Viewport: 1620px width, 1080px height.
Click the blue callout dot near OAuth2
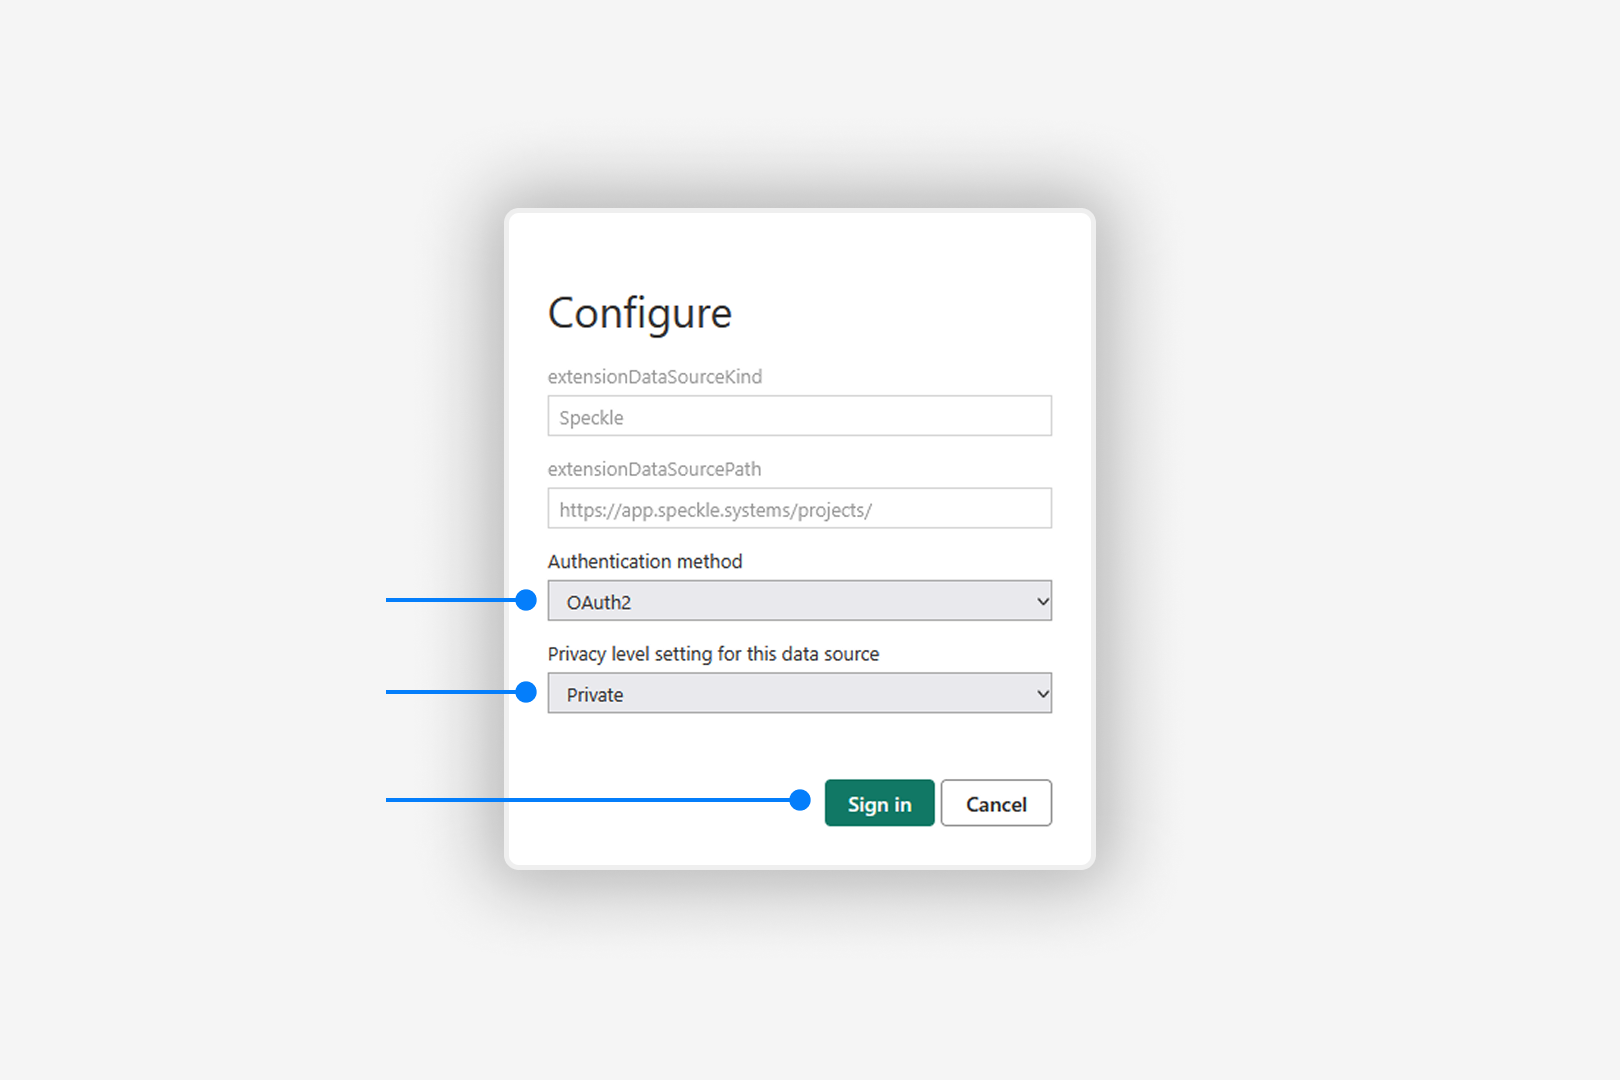tap(528, 600)
